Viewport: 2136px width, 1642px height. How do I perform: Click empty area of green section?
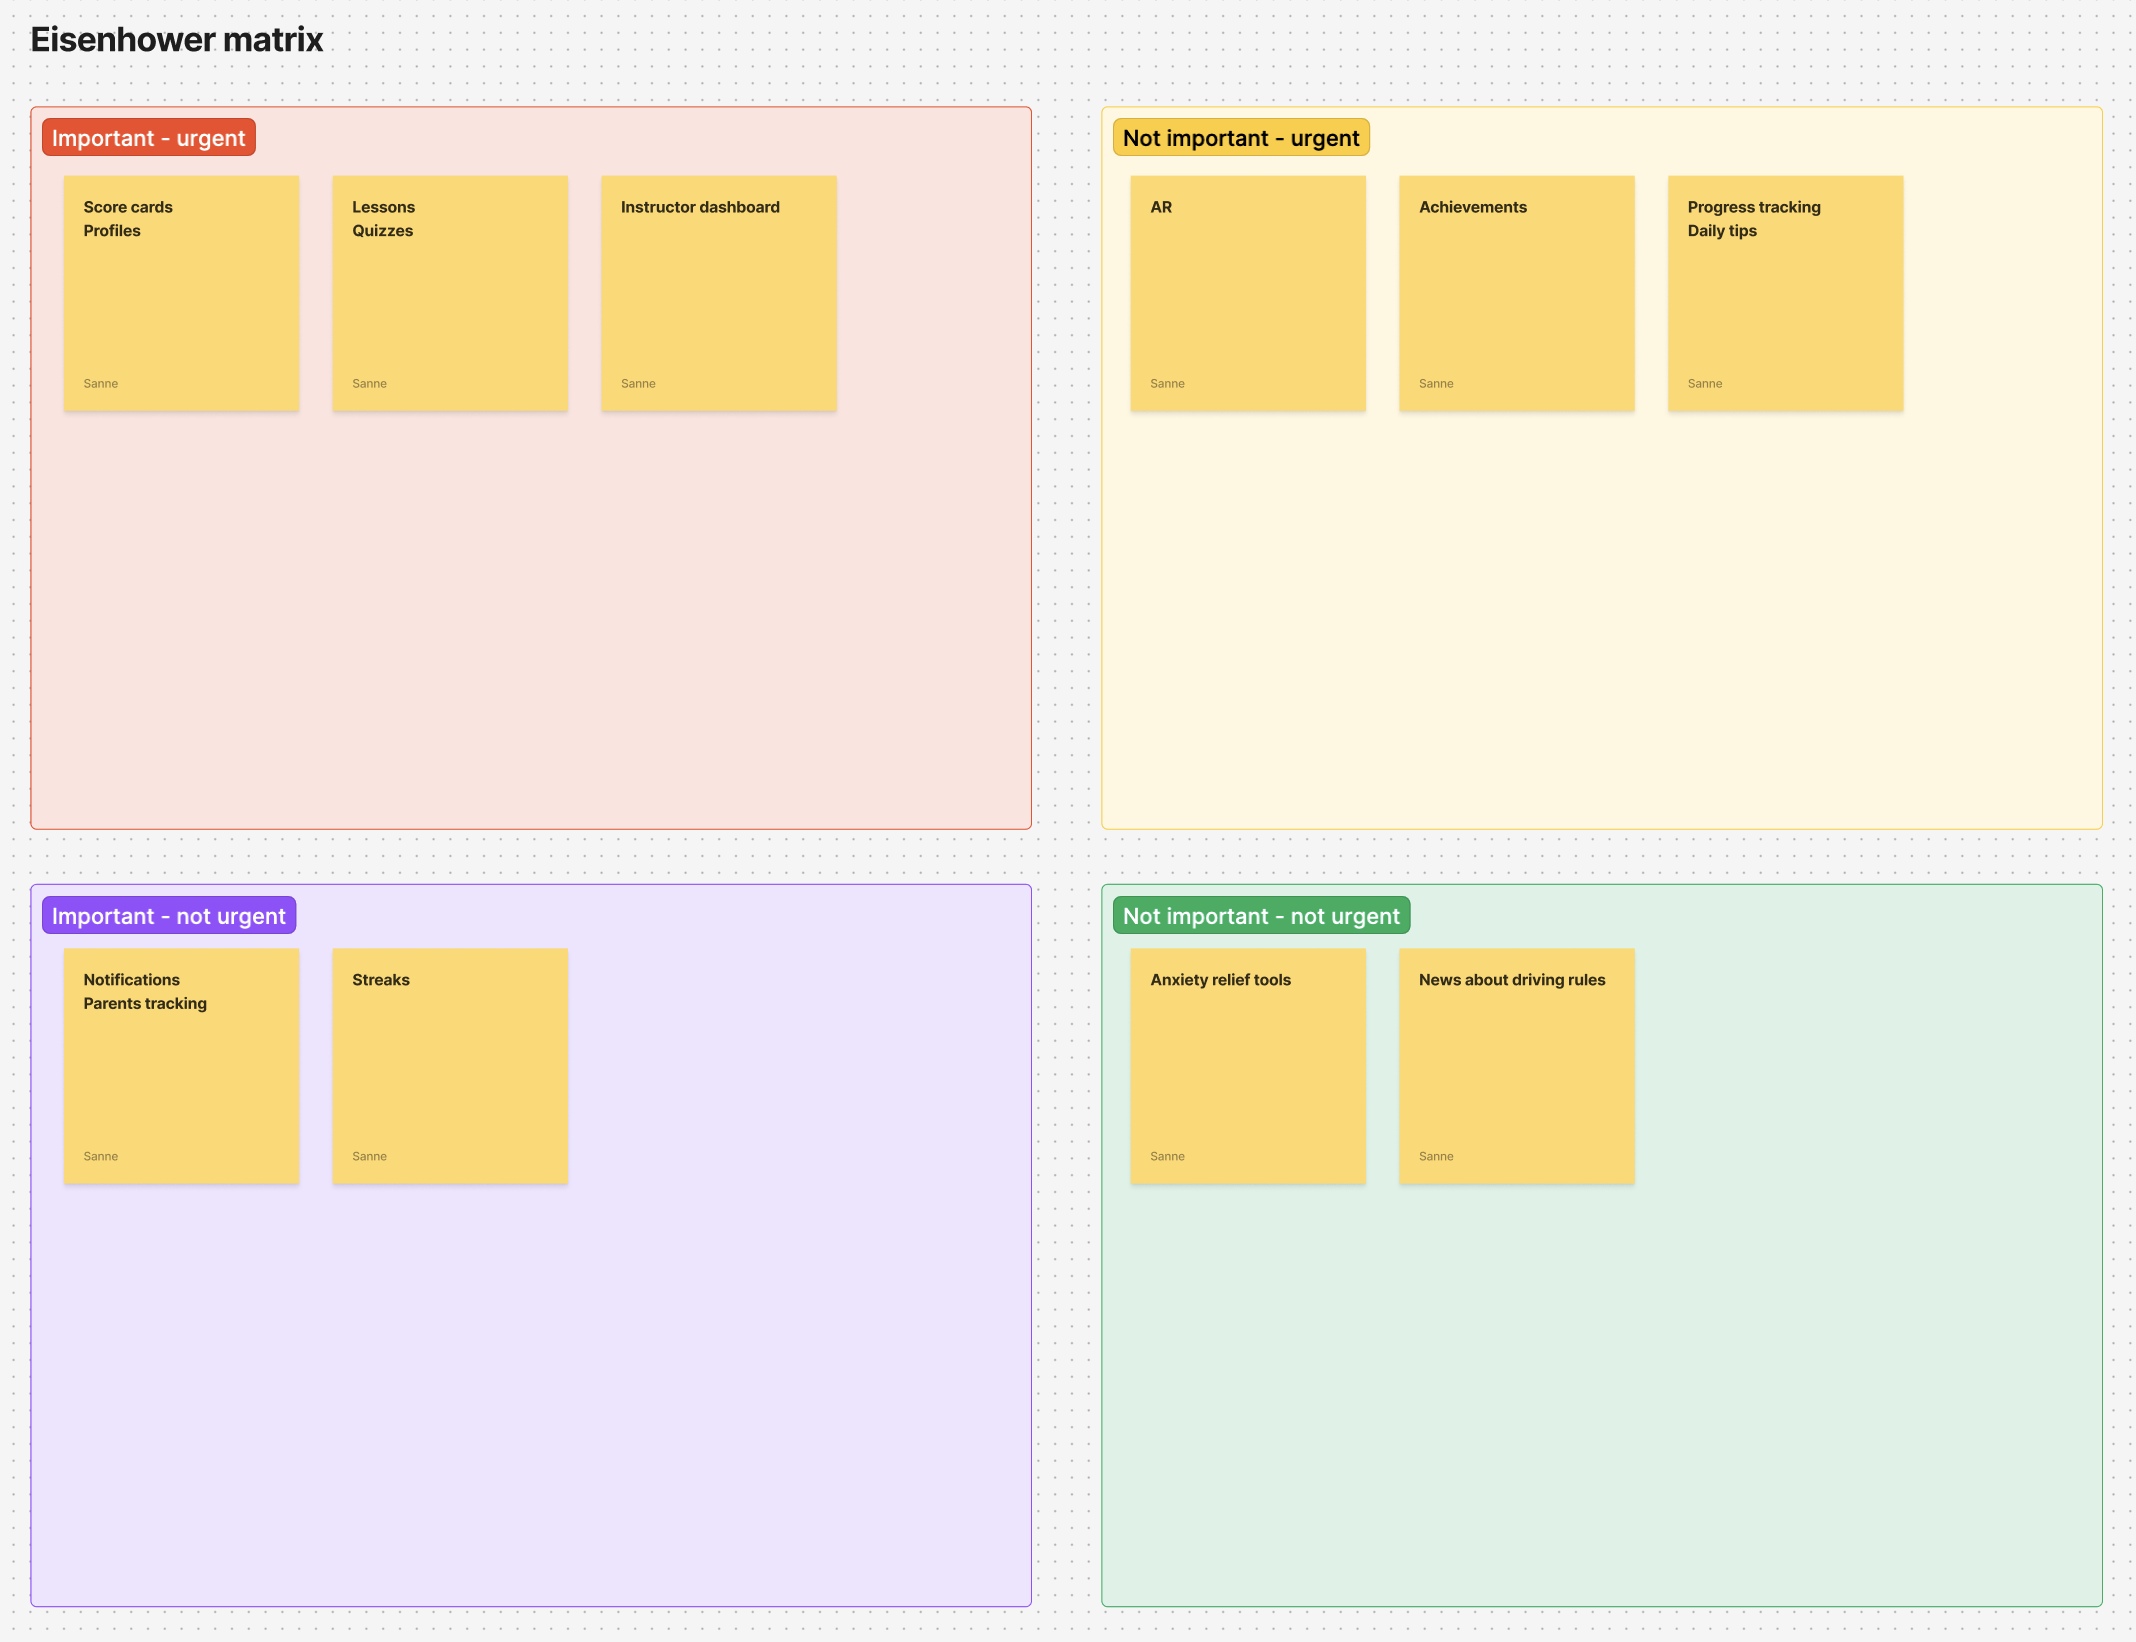[1600, 1400]
